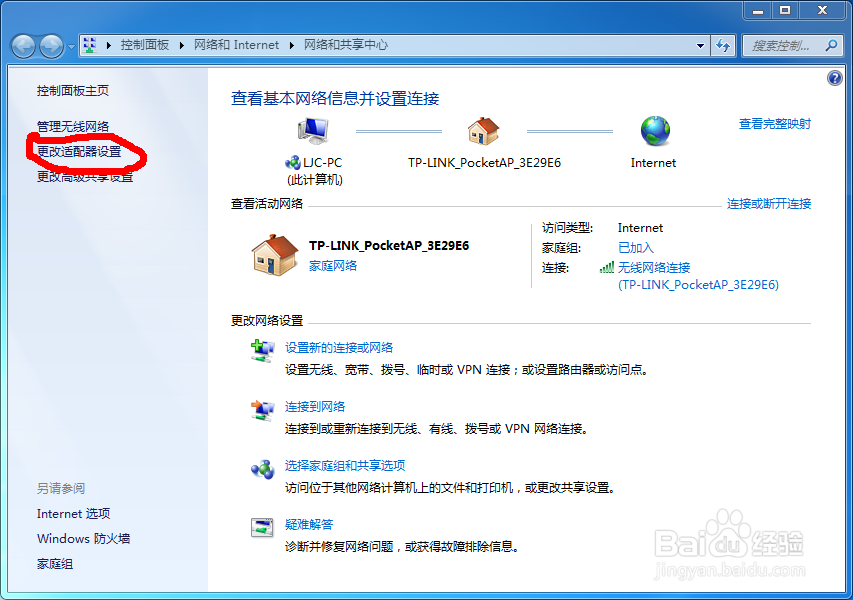Image resolution: width=853 pixels, height=600 pixels.
Task: Close the window
Action: [822, 10]
